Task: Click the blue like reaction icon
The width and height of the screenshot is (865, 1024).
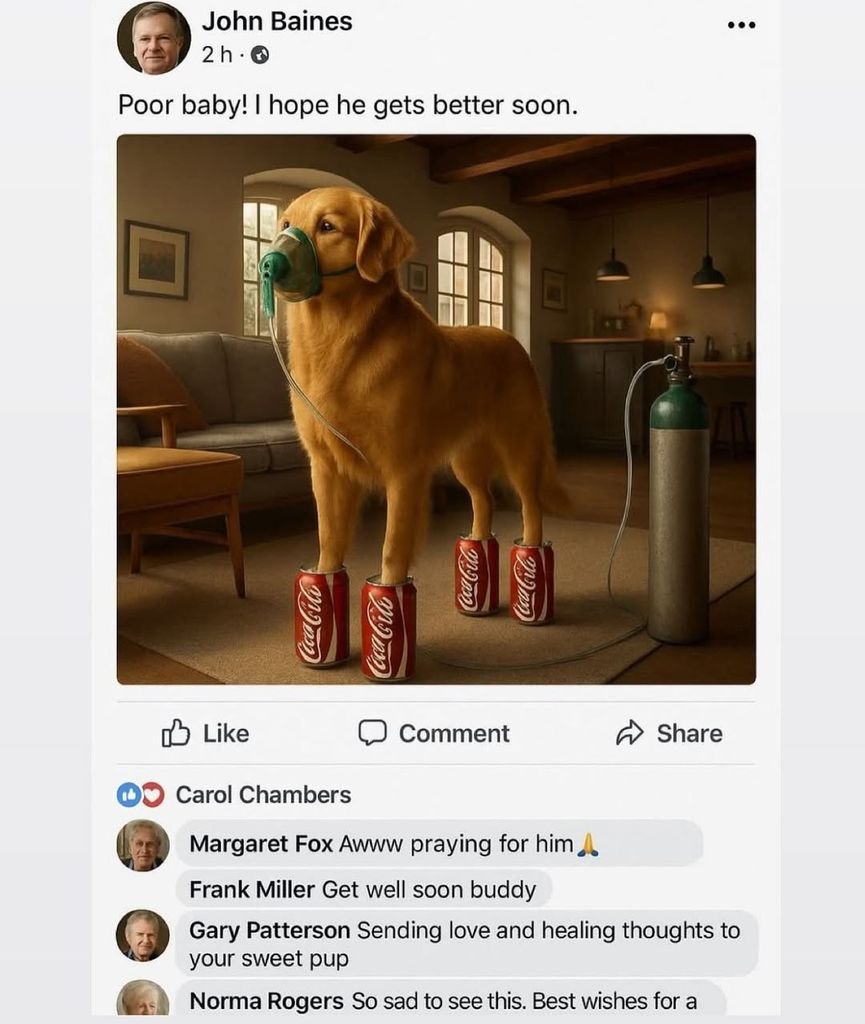Action: pos(129,795)
